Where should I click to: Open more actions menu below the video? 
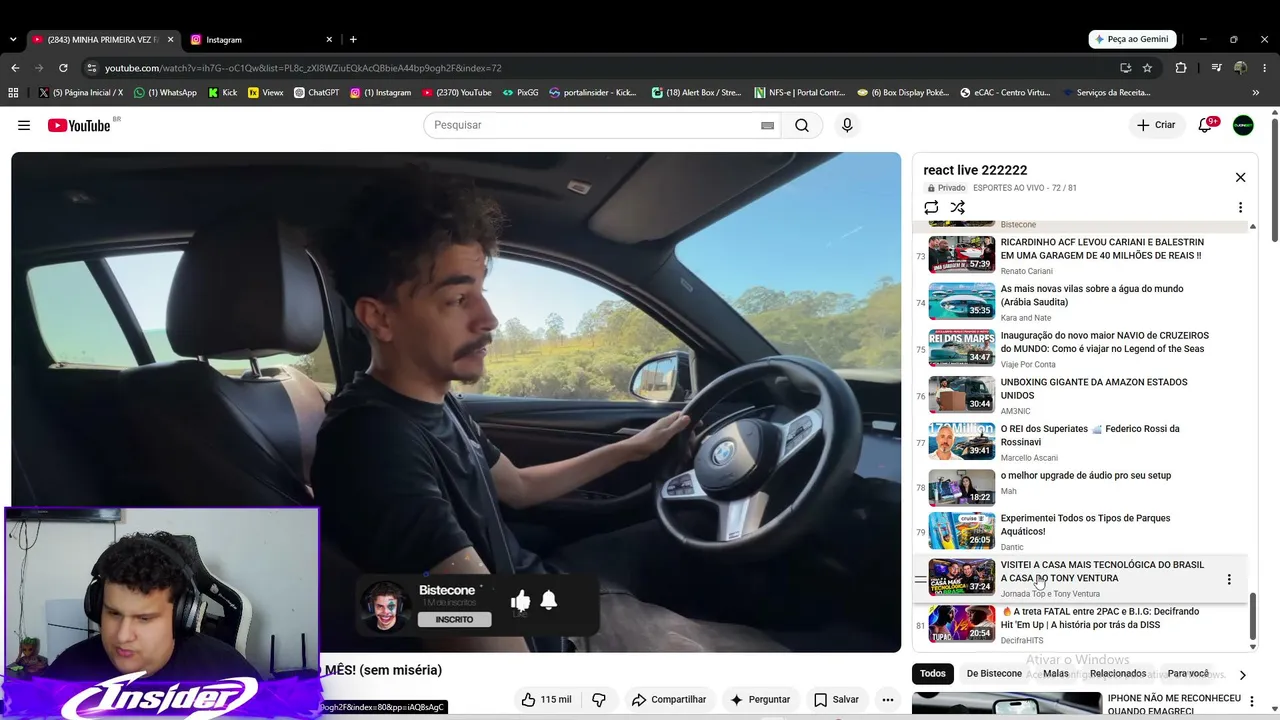[887, 700]
